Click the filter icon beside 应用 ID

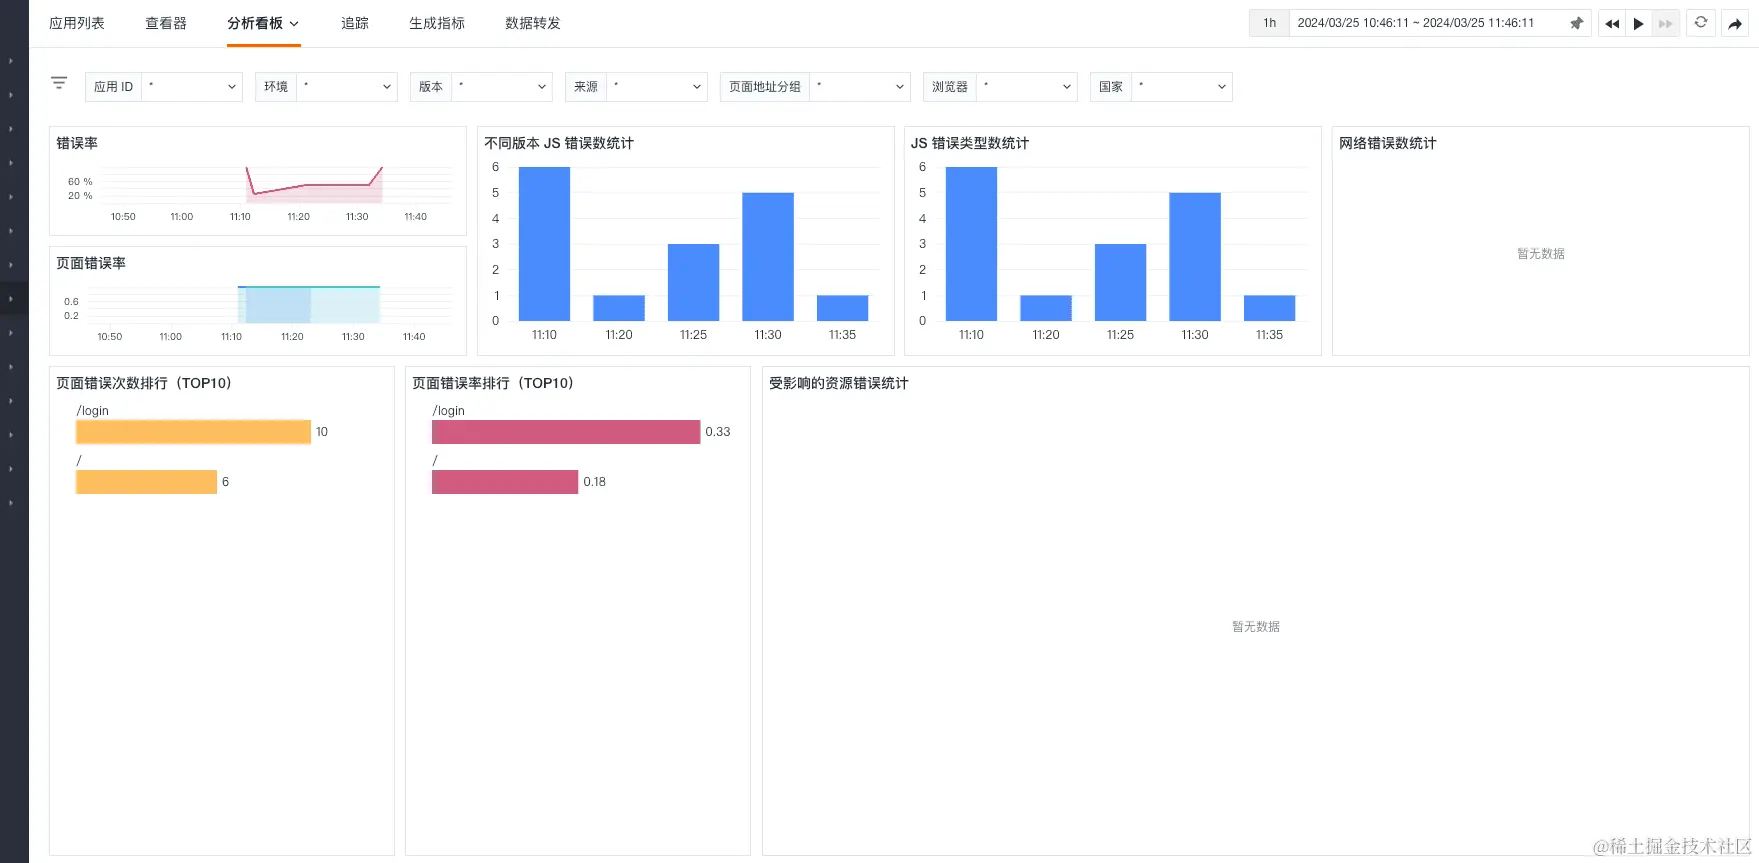[x=59, y=83]
